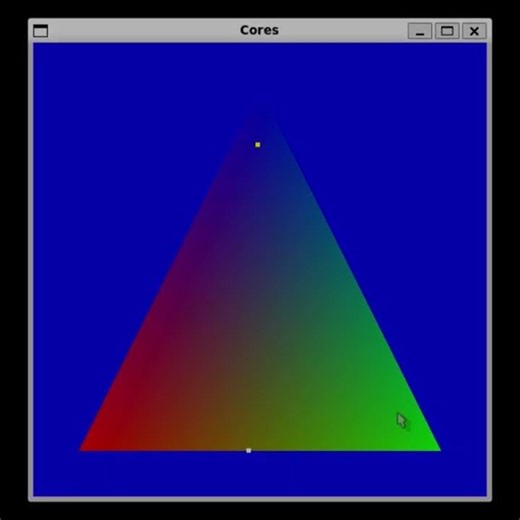Screen dimensions: 520x520
Task: Minimize the Cores window
Action: click(420, 31)
